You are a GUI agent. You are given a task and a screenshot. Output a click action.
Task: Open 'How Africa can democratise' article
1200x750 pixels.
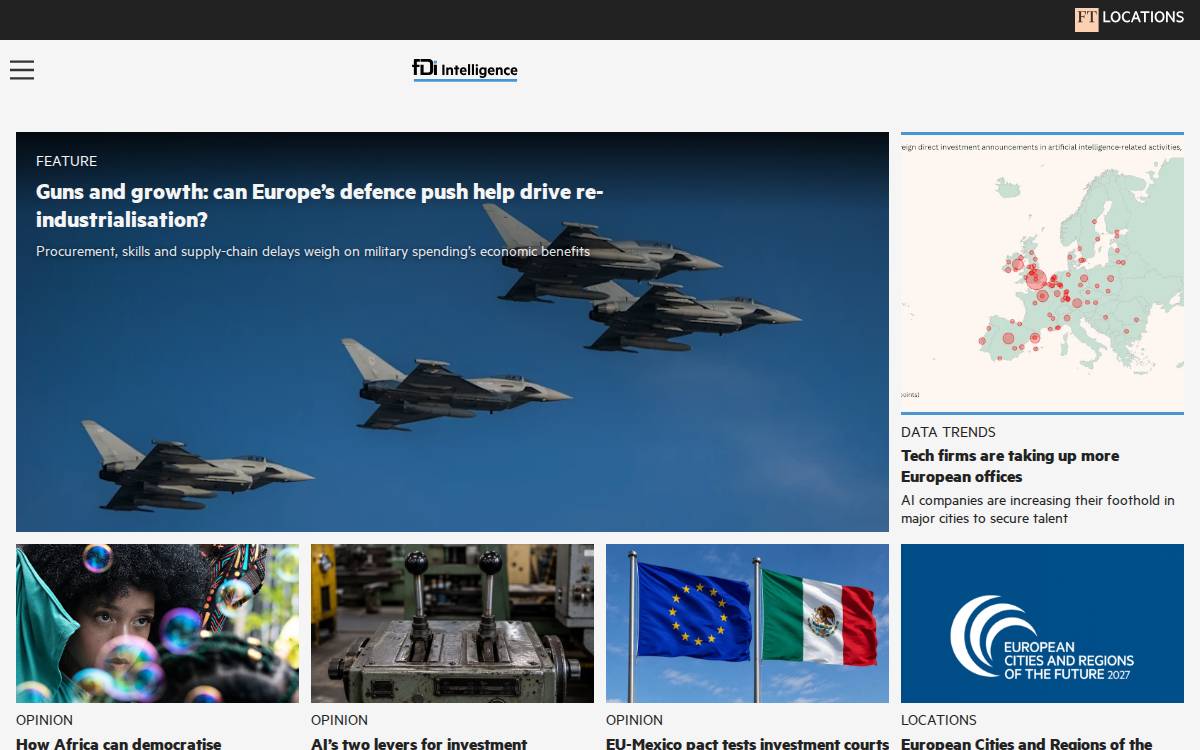click(x=119, y=743)
